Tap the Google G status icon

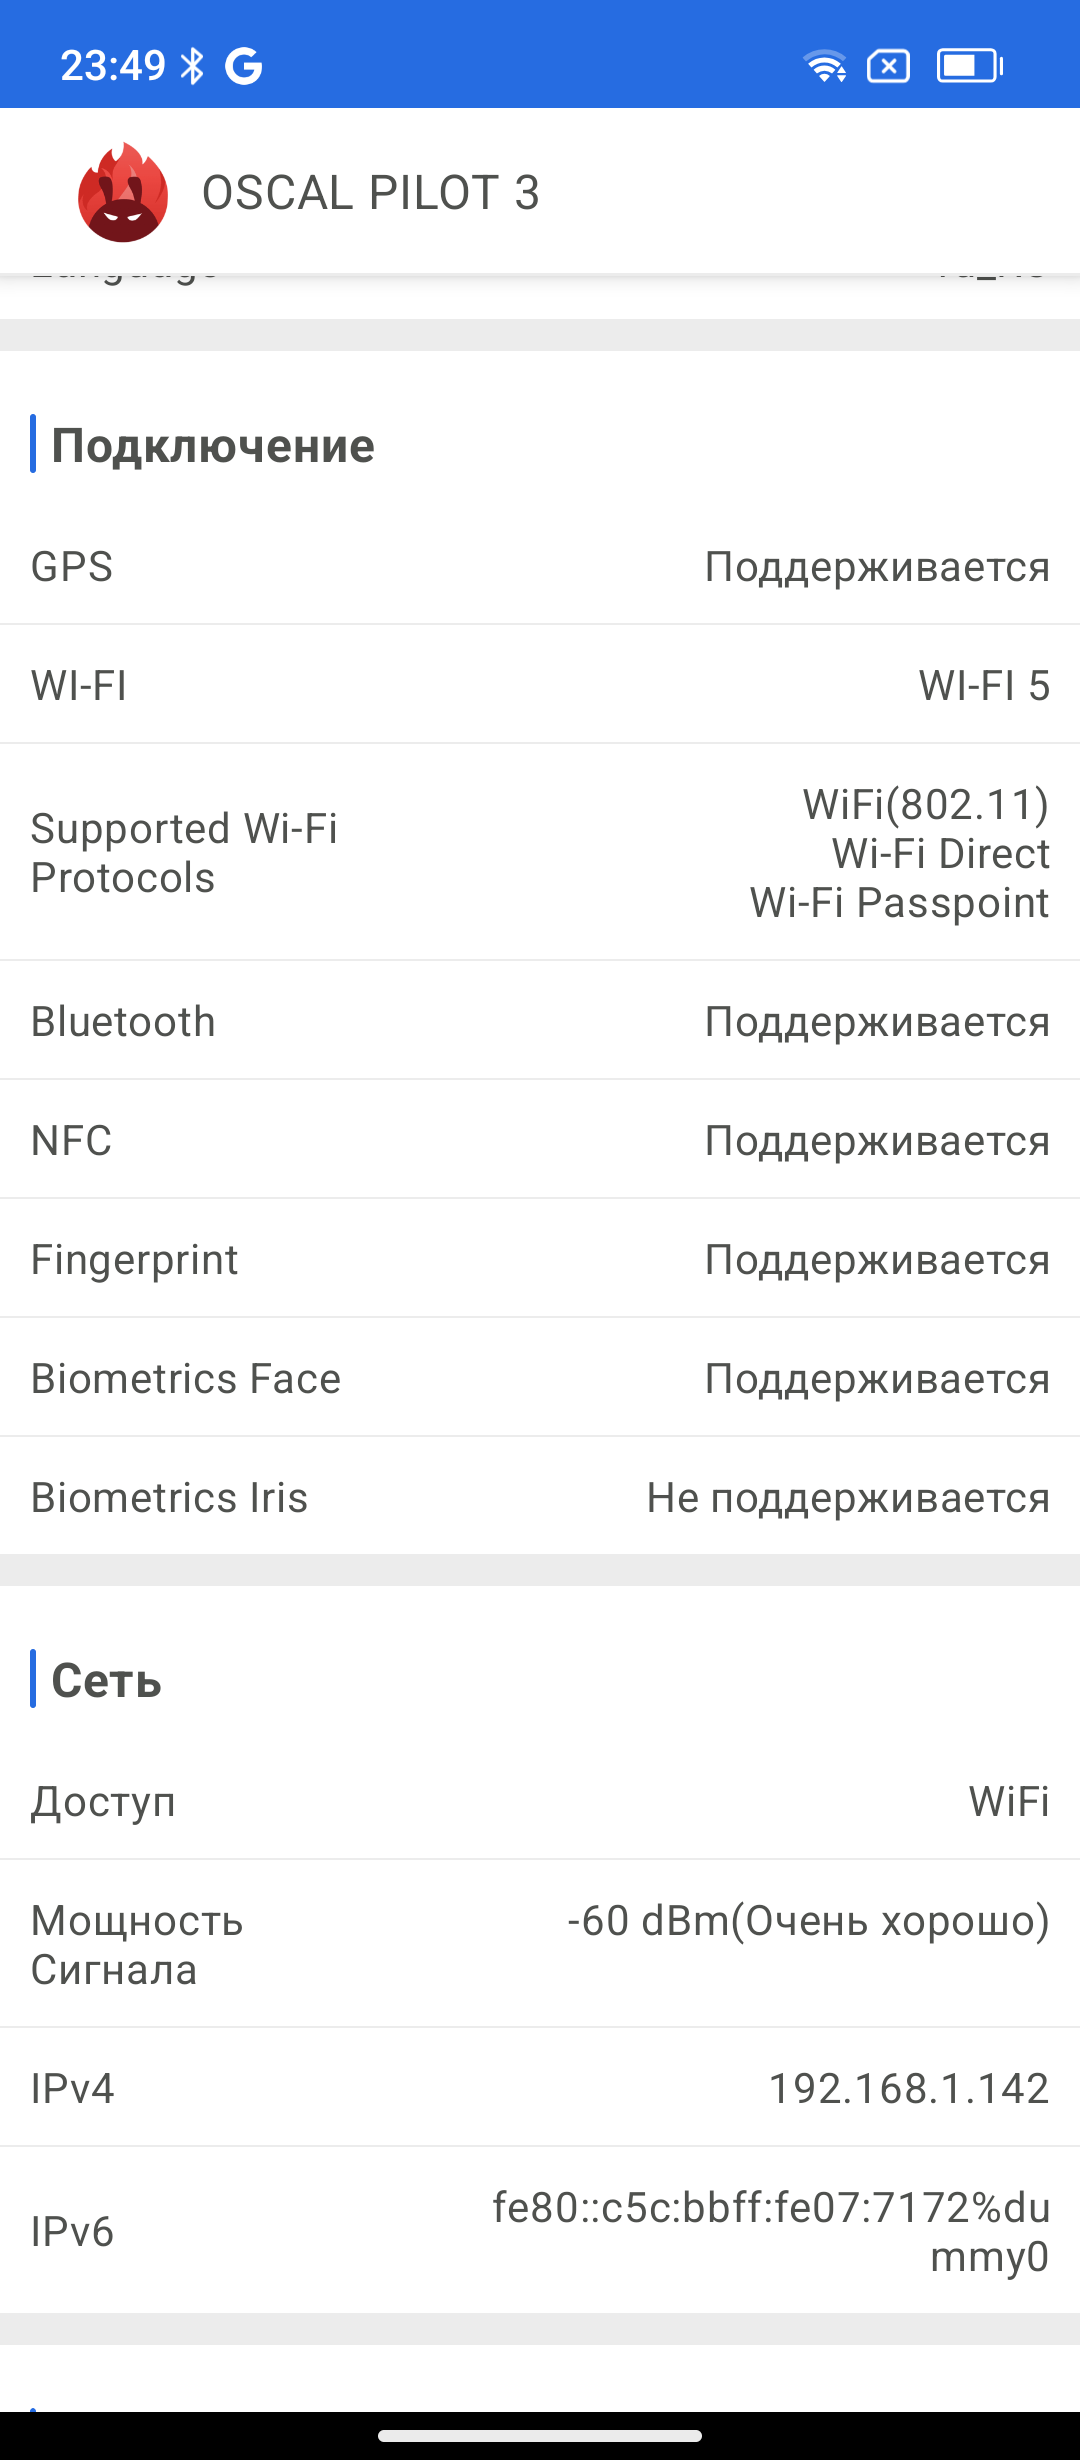[x=243, y=66]
